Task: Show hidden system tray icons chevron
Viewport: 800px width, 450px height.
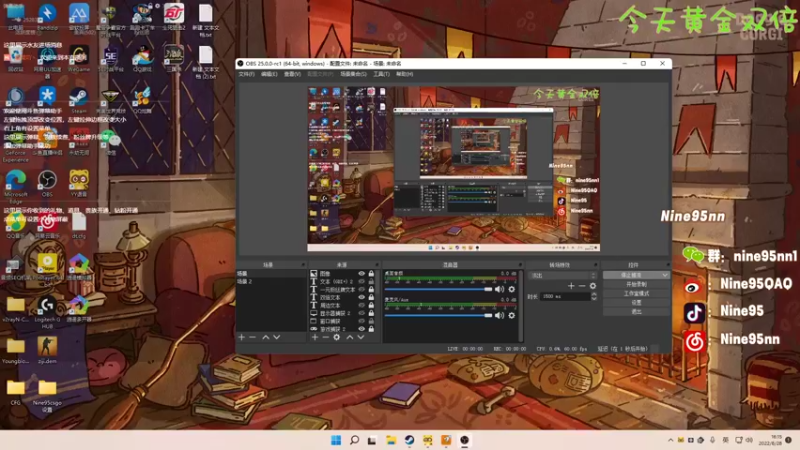Action: 670,440
